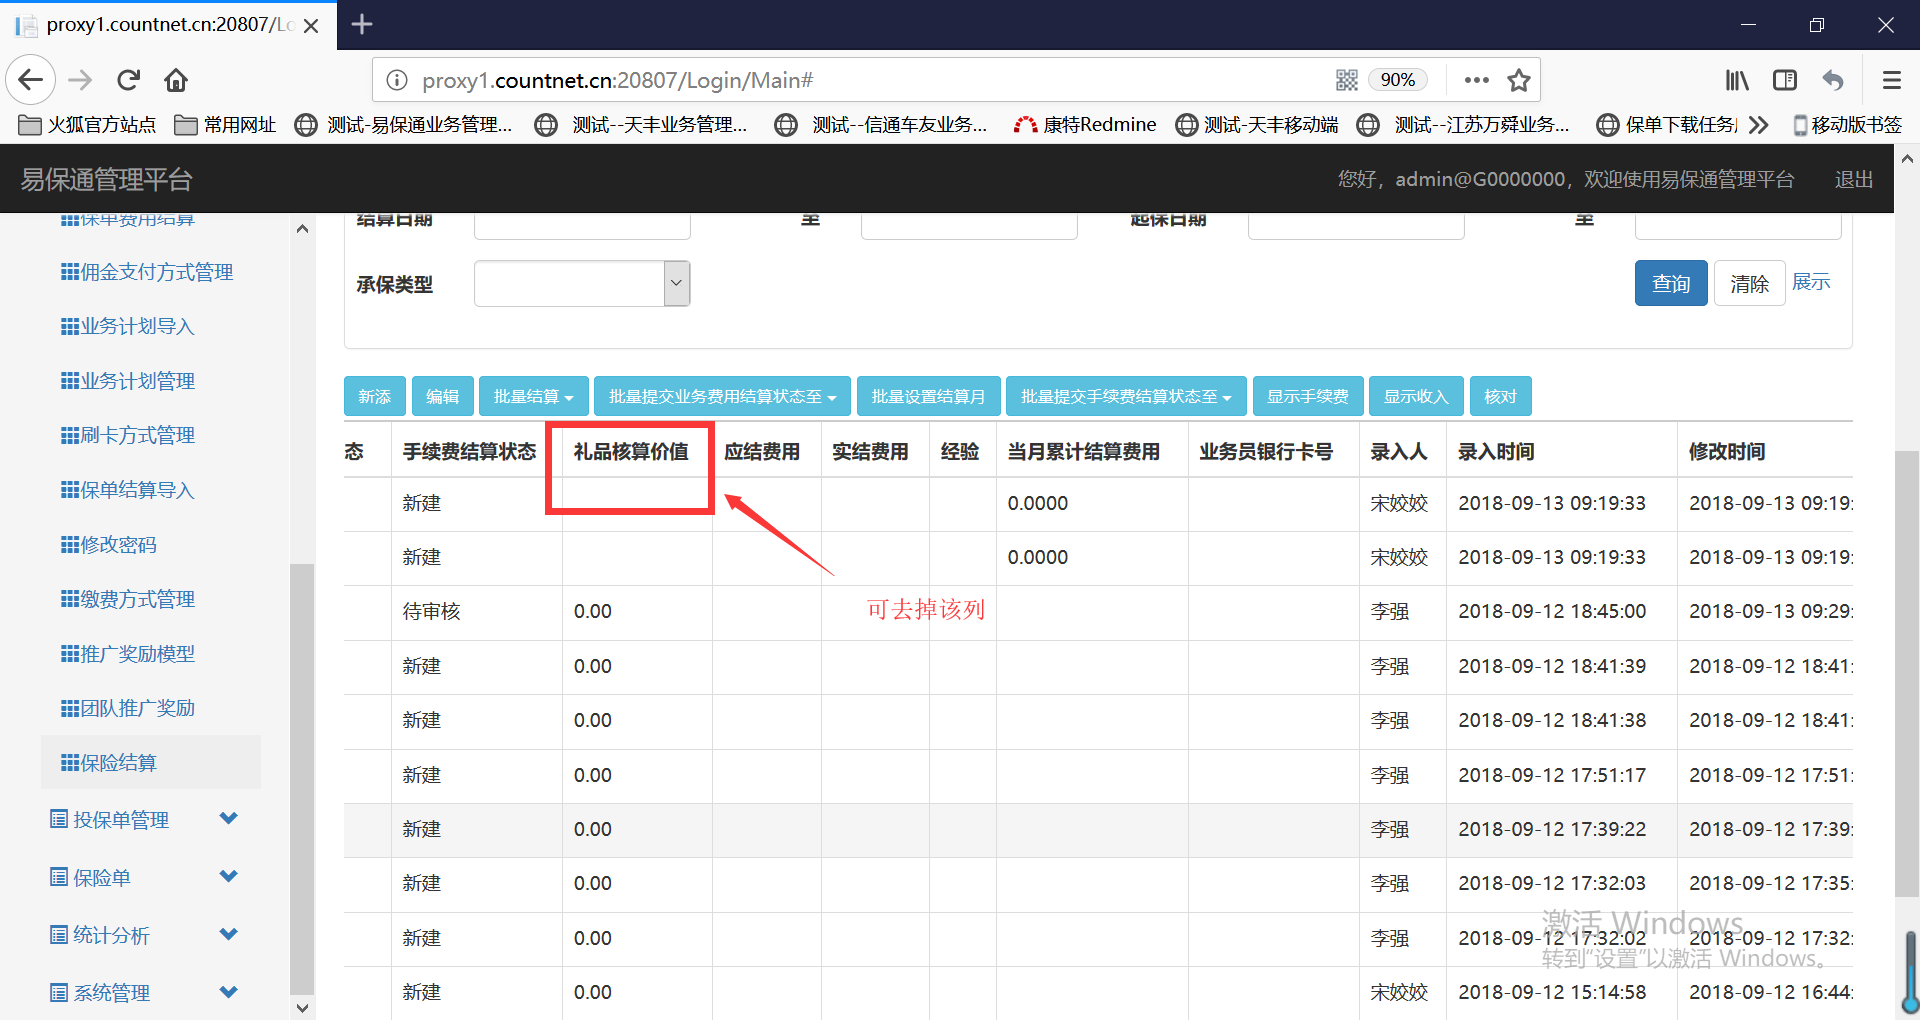The width and height of the screenshot is (1920, 1020).
Task: Go to the browser home page icon
Action: tap(176, 80)
